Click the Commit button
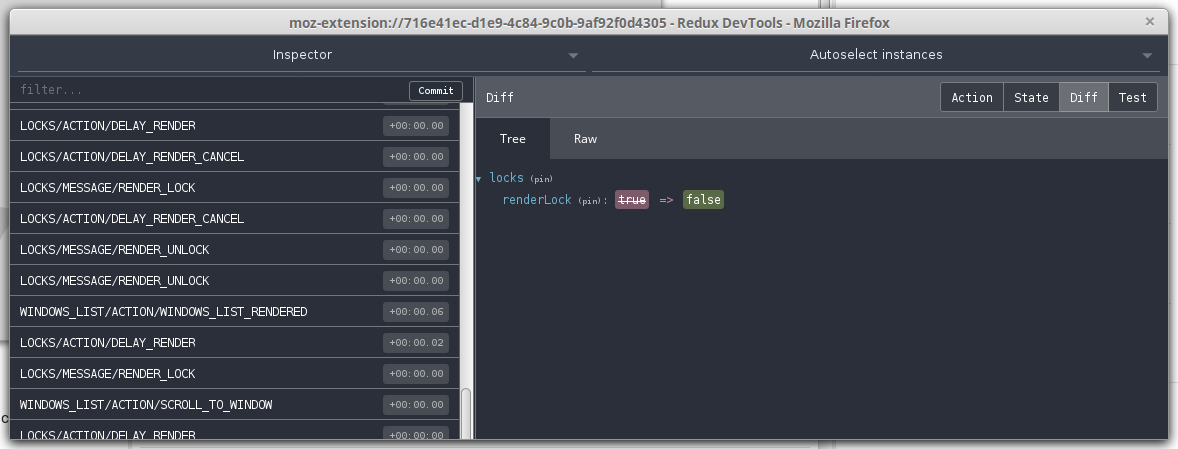Viewport: 1178px width, 449px height. [436, 90]
